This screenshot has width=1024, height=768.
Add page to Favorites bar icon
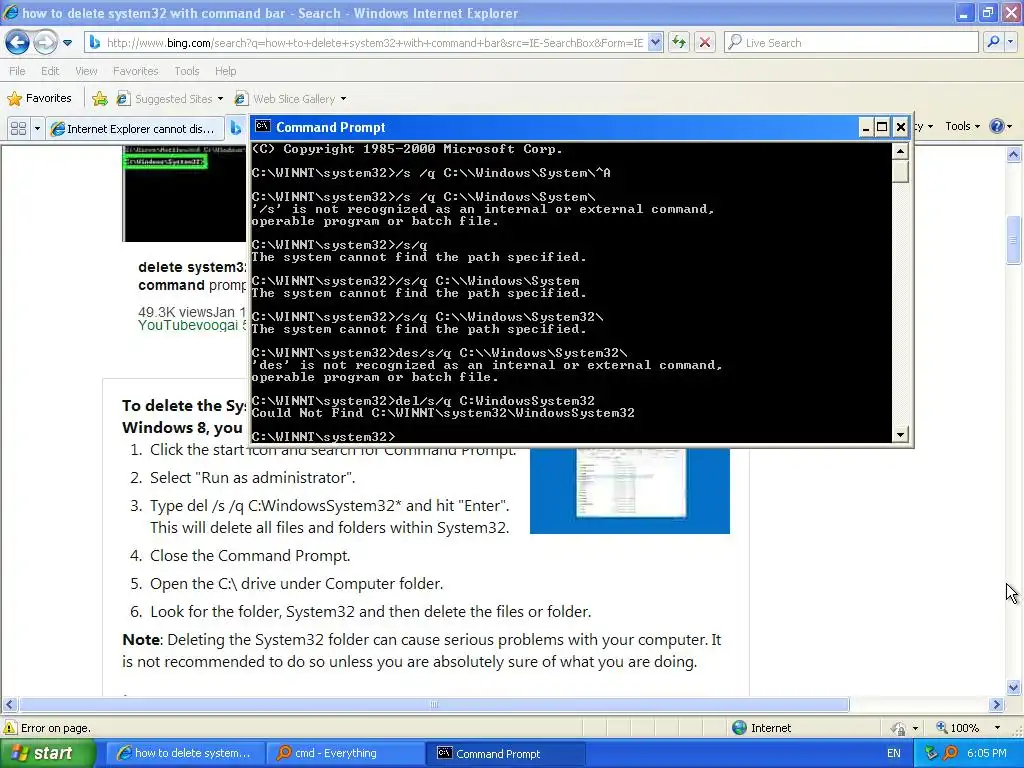point(100,99)
